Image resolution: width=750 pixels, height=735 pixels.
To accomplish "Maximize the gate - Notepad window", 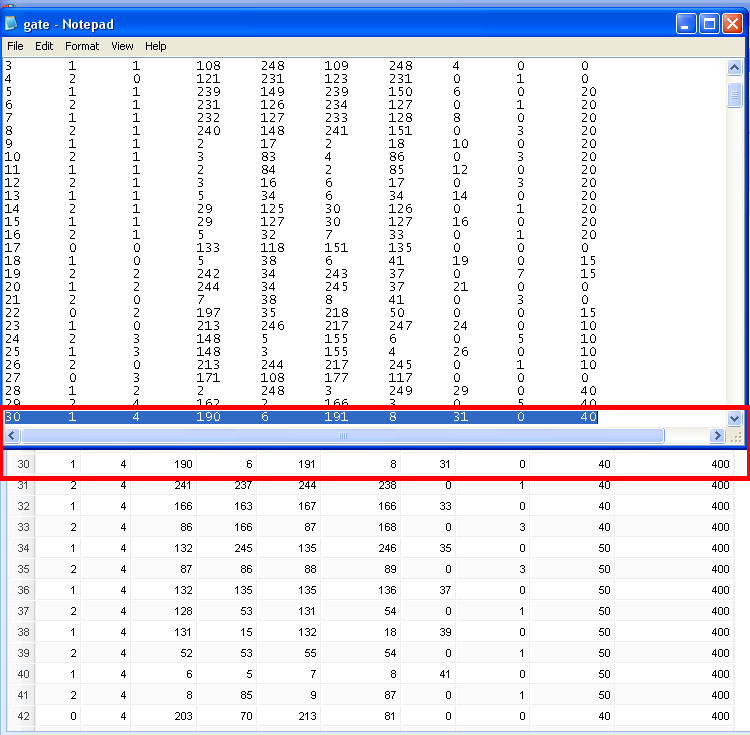I will pos(709,24).
